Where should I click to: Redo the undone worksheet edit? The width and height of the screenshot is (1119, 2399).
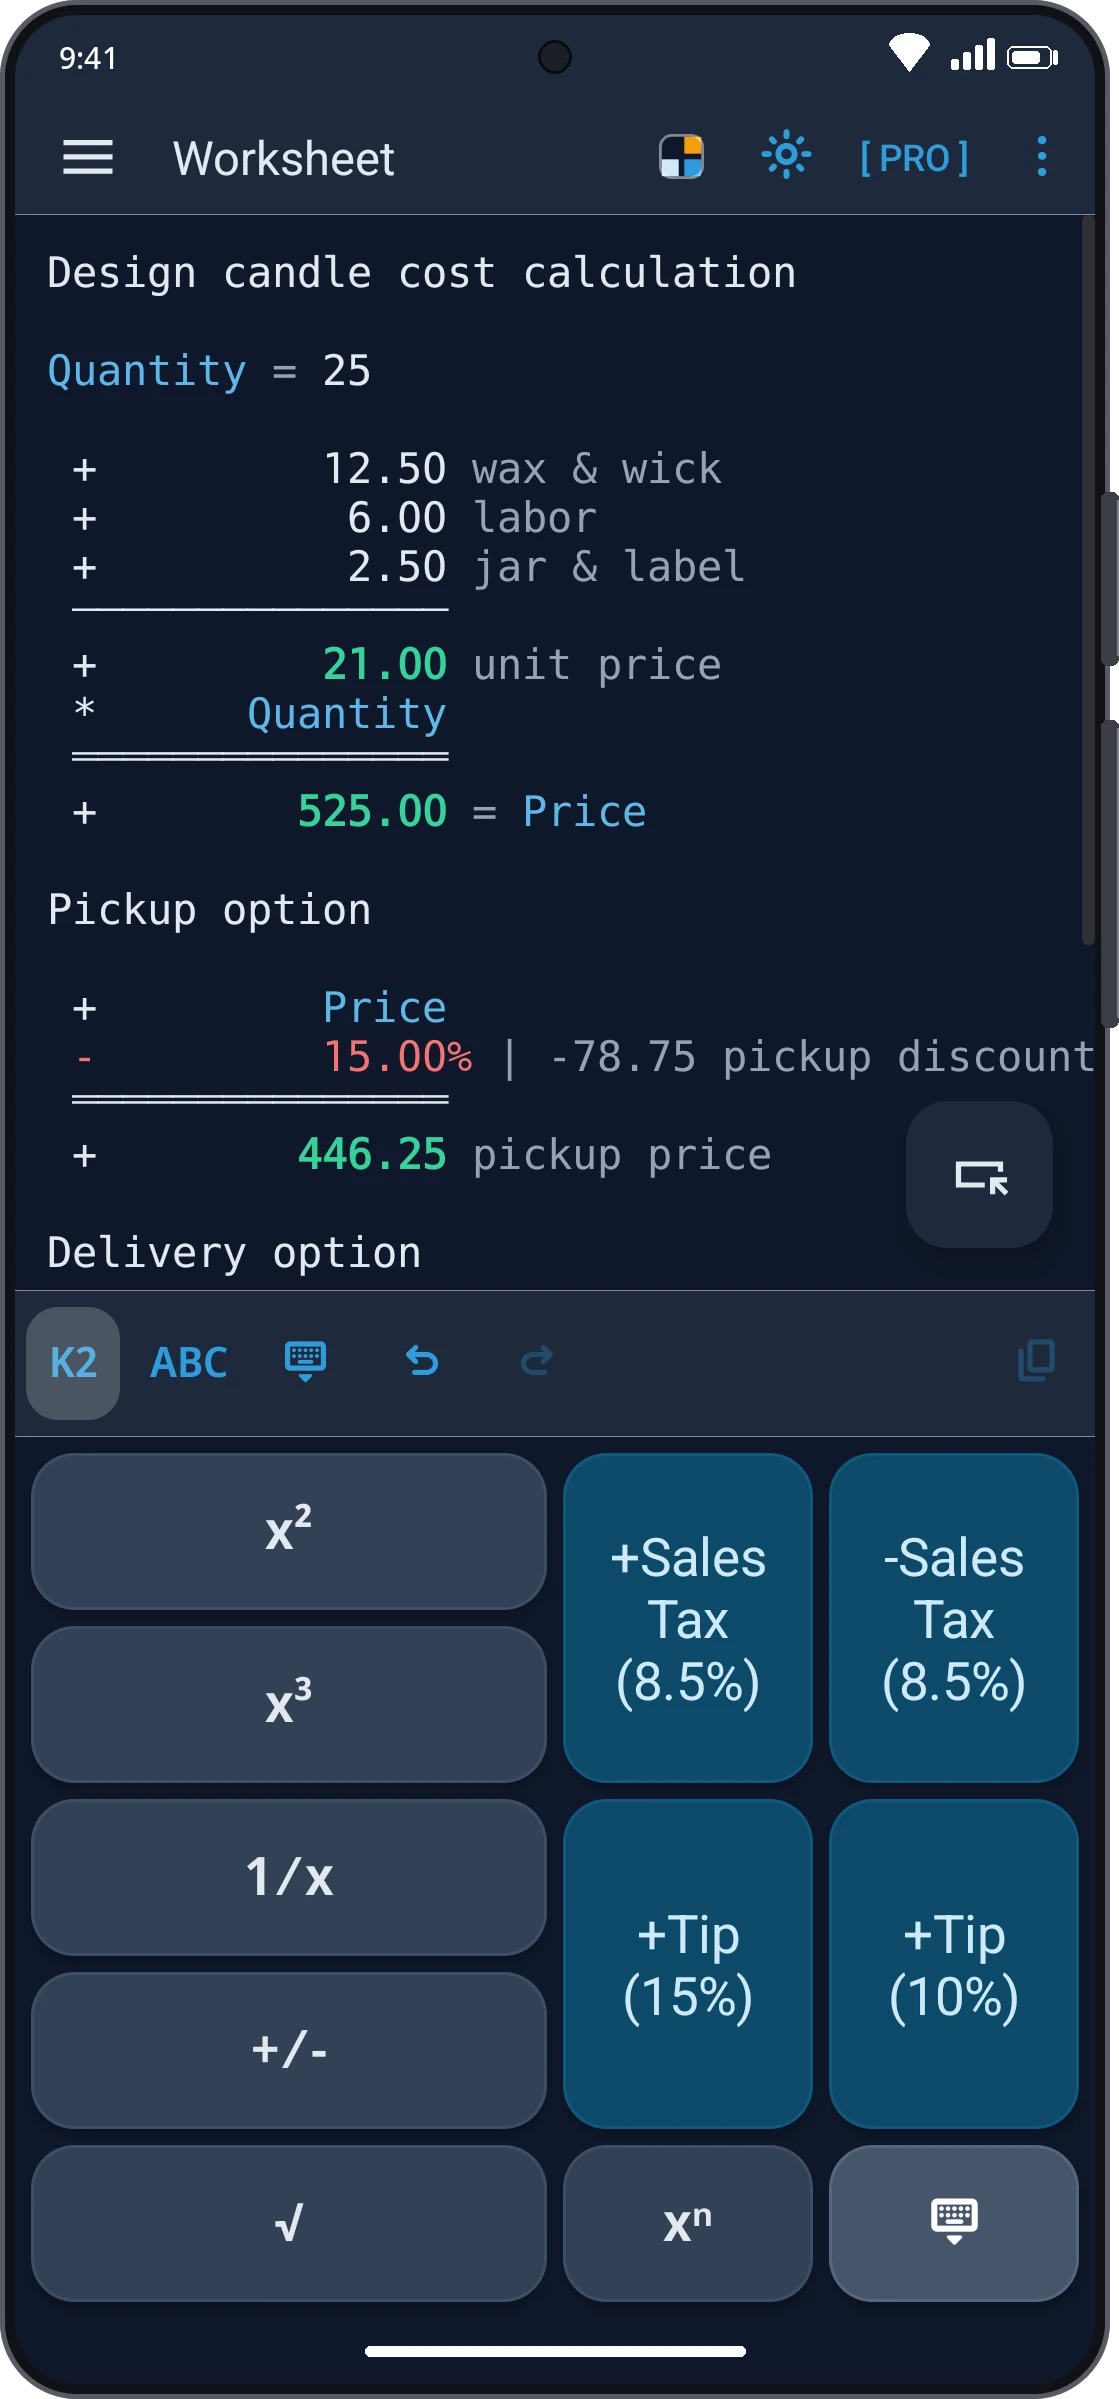(x=537, y=1361)
